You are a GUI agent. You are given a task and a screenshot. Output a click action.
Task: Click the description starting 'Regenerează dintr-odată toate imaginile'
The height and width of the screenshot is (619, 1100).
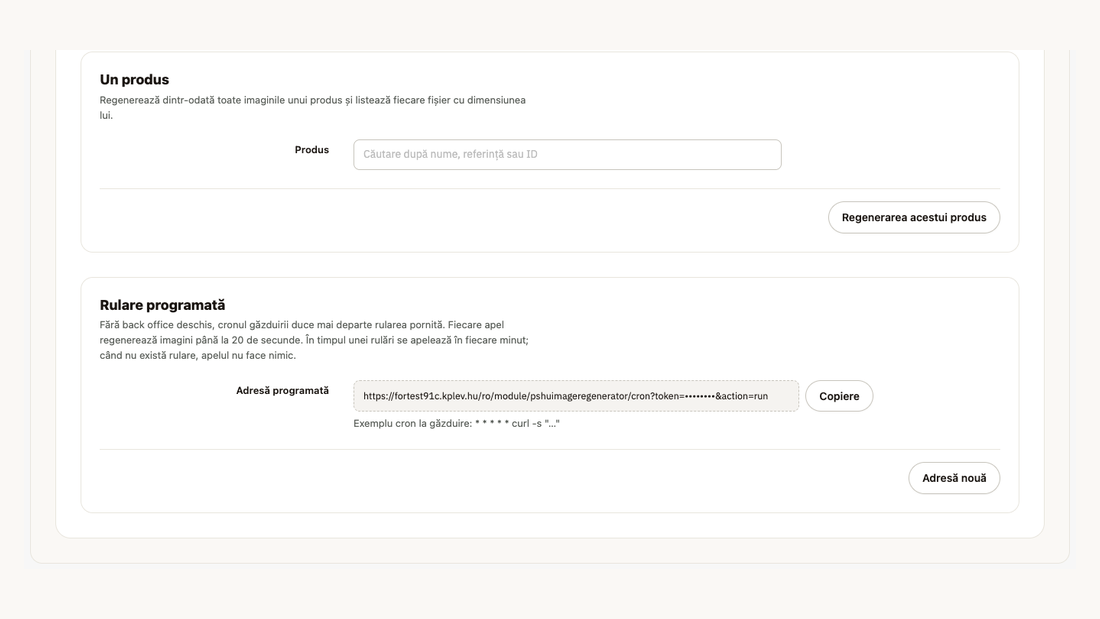pos(313,107)
